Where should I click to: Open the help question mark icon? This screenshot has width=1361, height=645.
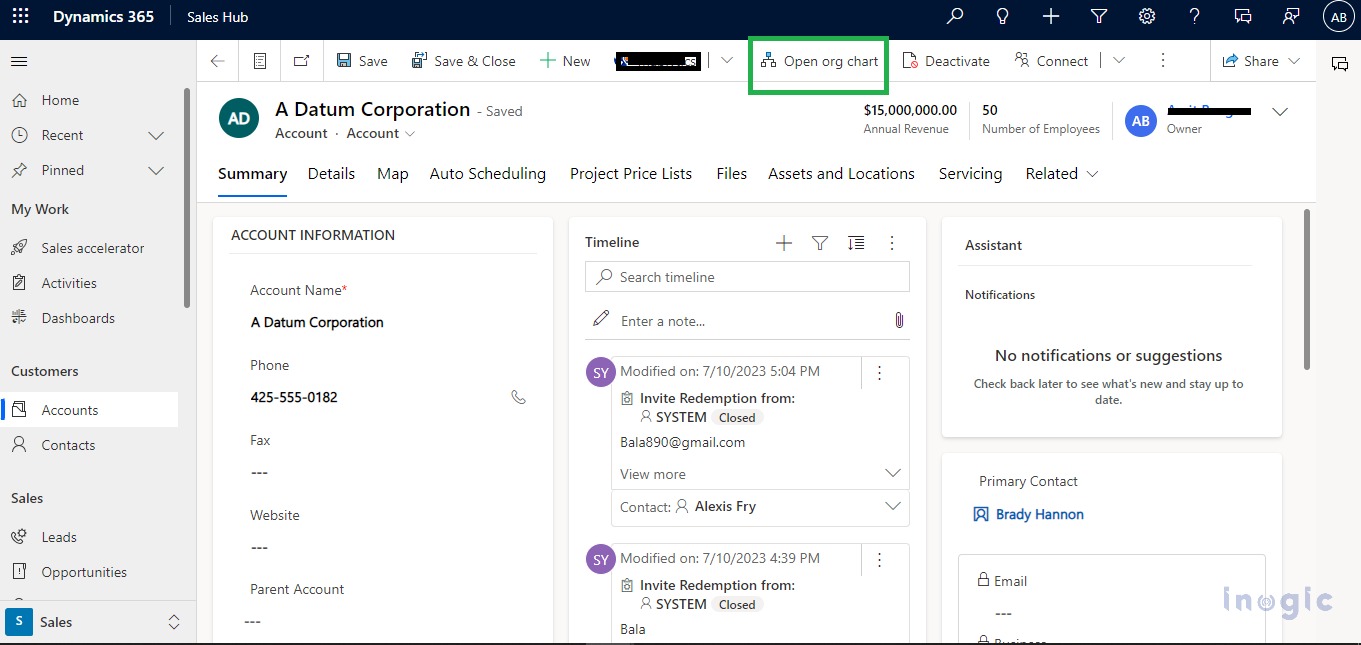pyautogui.click(x=1195, y=16)
